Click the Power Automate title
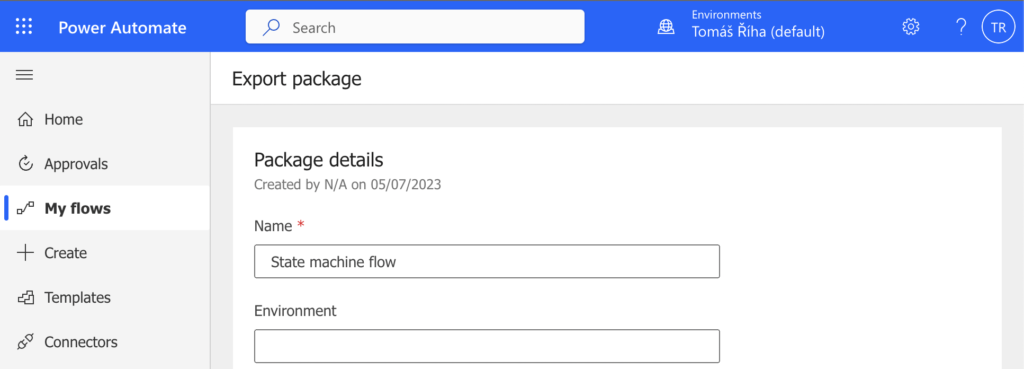1024x369 pixels. click(122, 27)
